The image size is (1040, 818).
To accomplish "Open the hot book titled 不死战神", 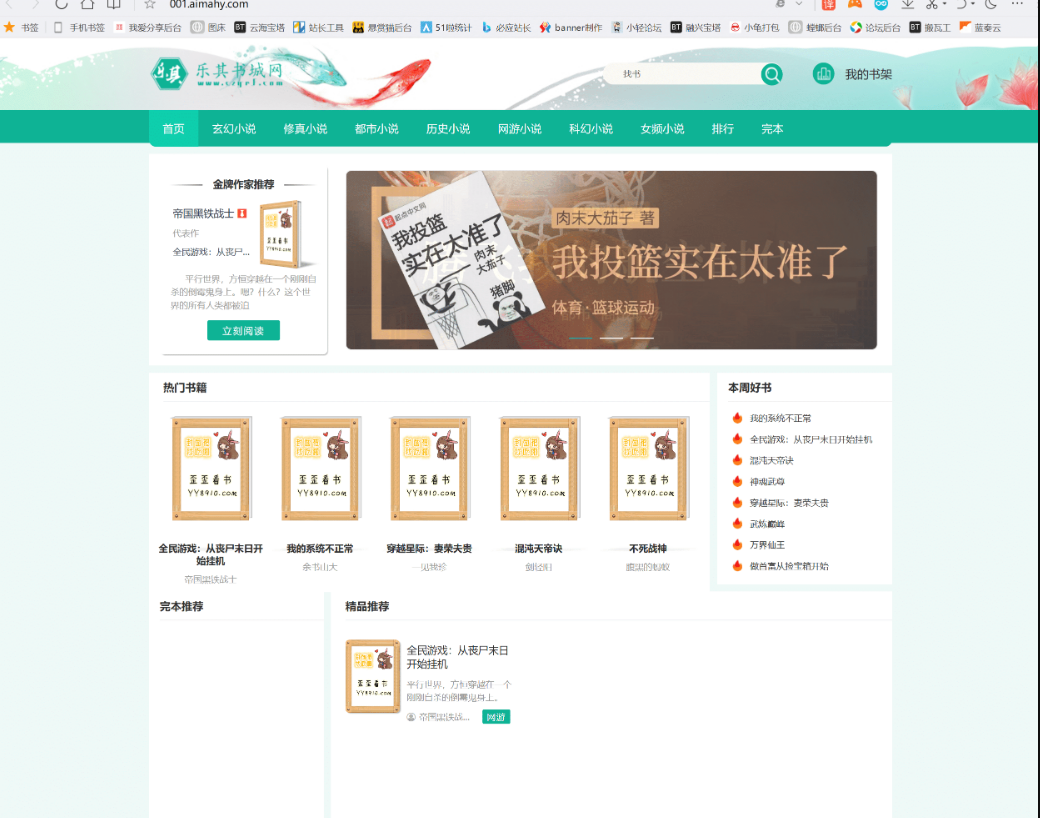I will [648, 549].
